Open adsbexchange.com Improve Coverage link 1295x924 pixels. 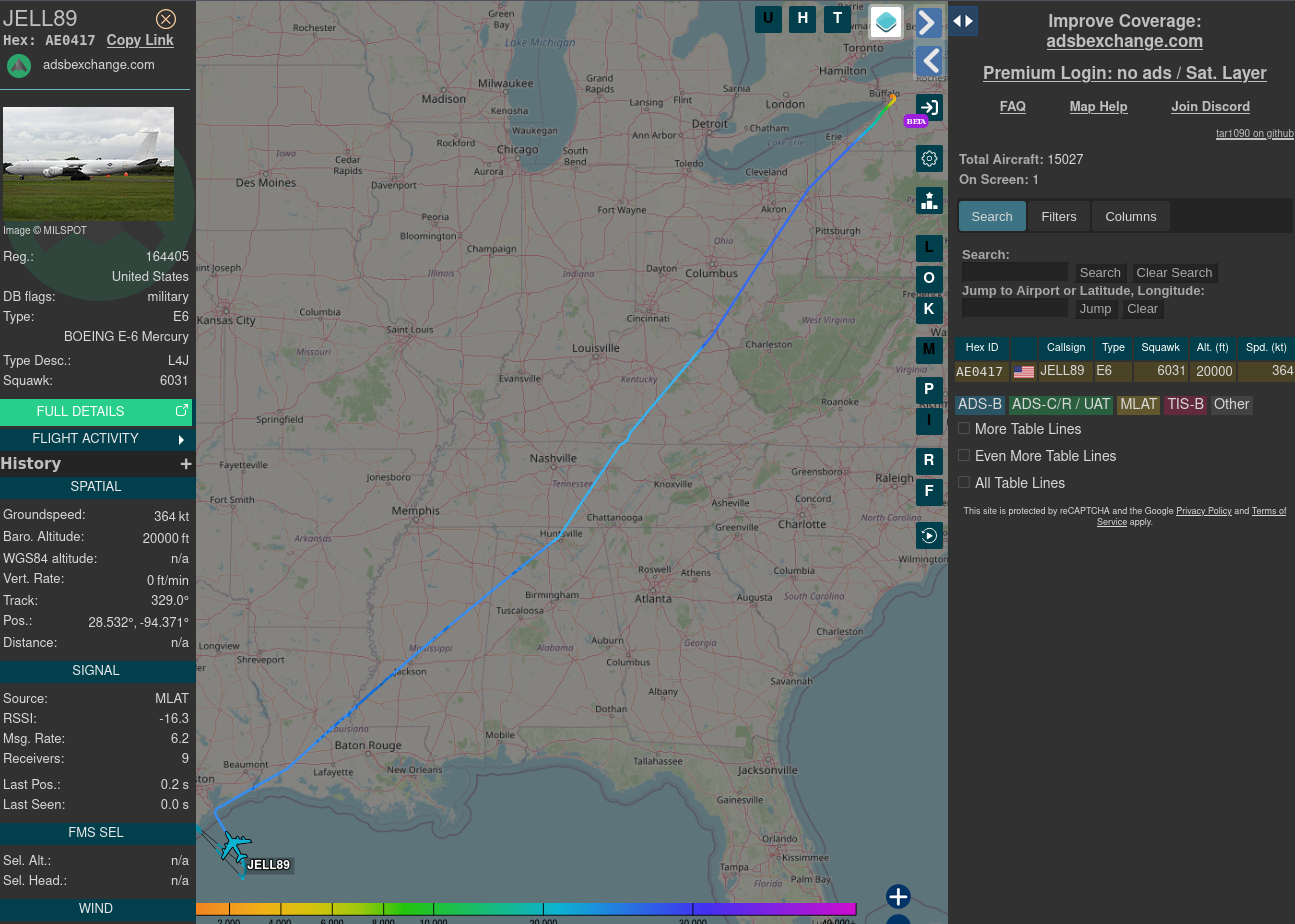[x=1125, y=41]
